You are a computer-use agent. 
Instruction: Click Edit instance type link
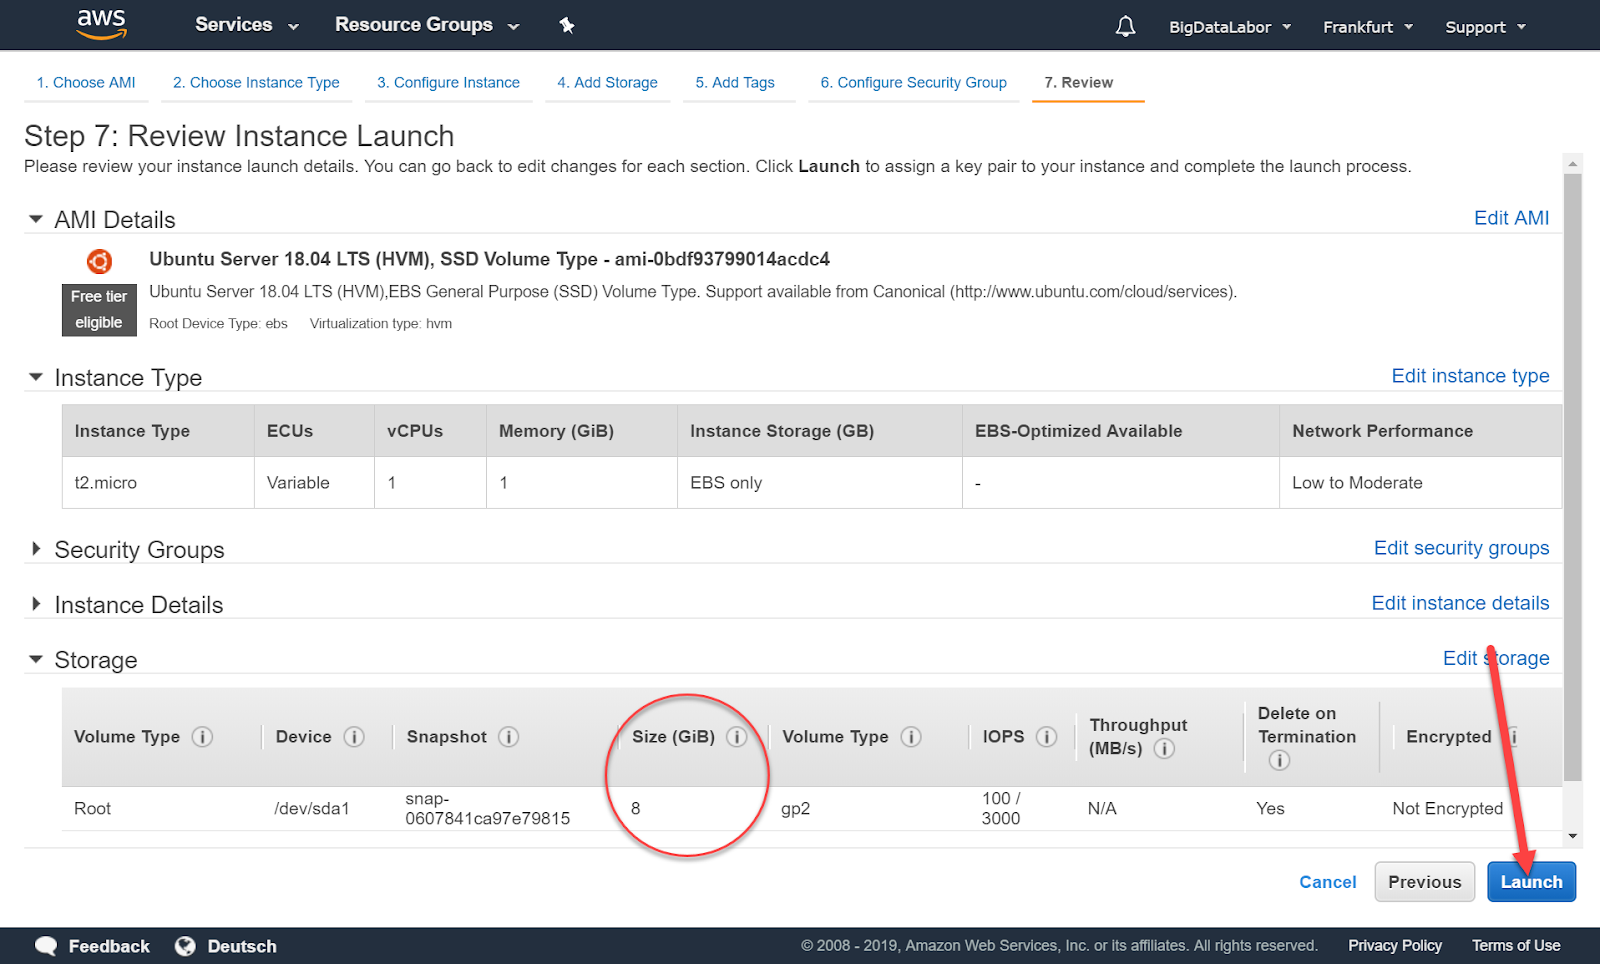1470,376
